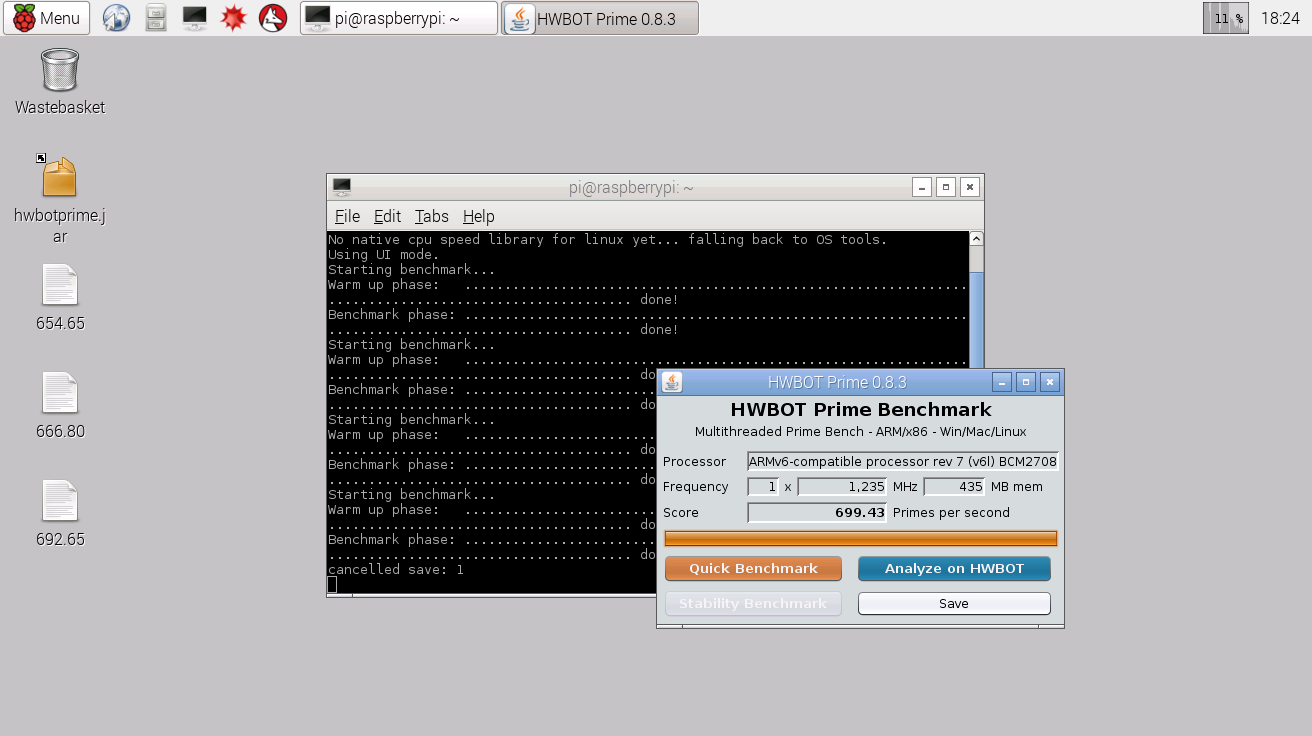Open the Raspberry Pi Menu
Screen dimensions: 1312x736
46,18
